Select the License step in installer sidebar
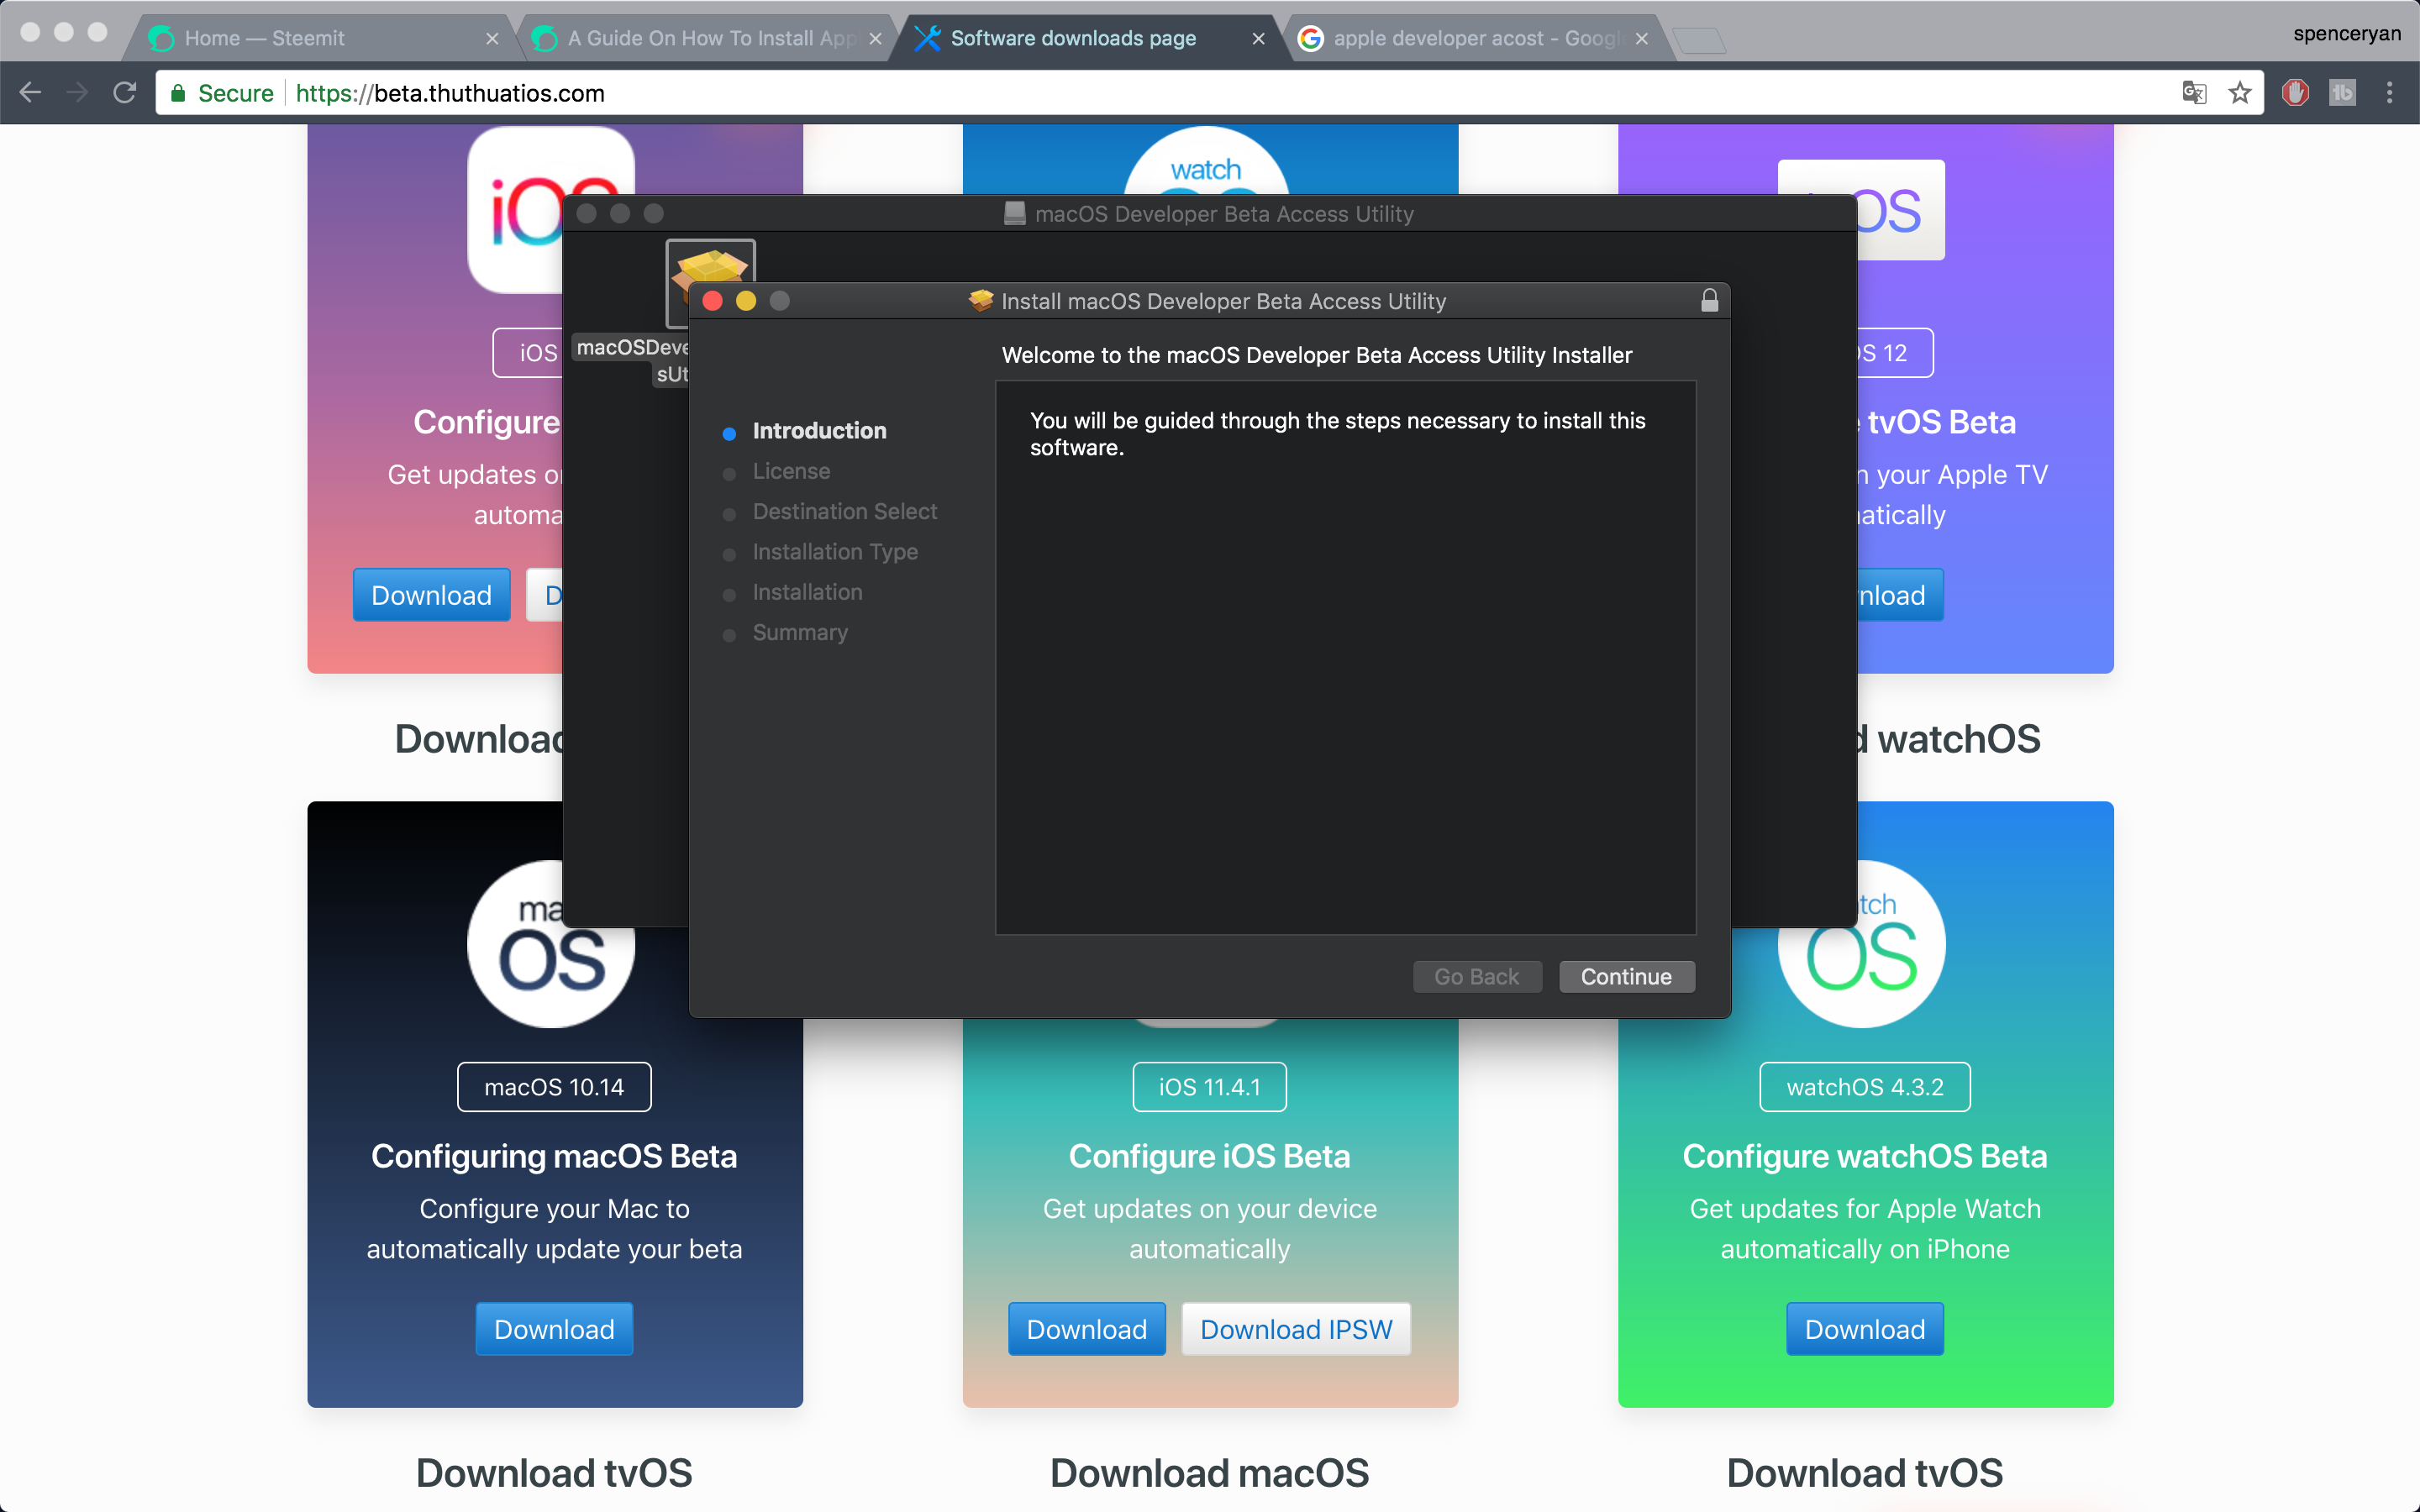 (x=791, y=471)
